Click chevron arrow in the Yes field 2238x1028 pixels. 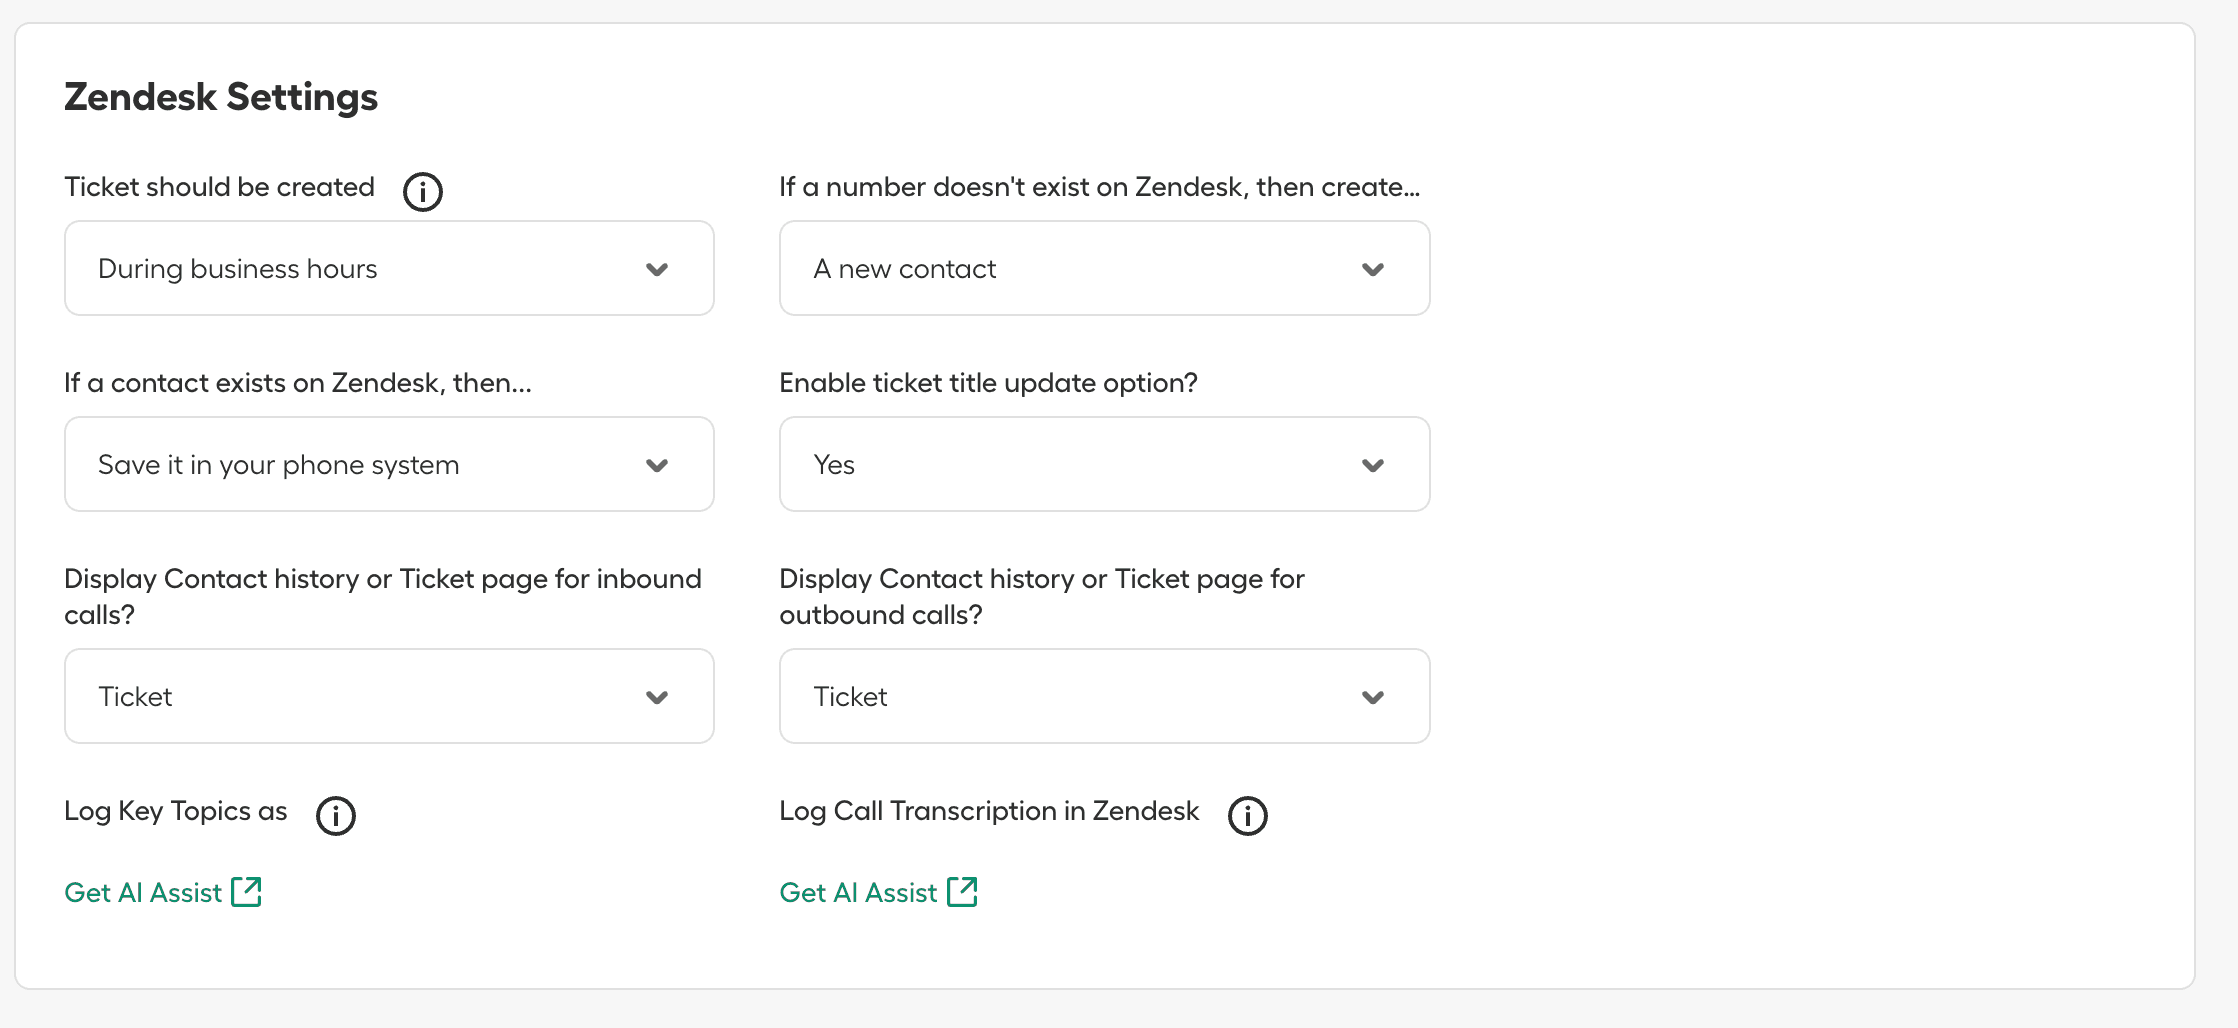(x=1373, y=465)
